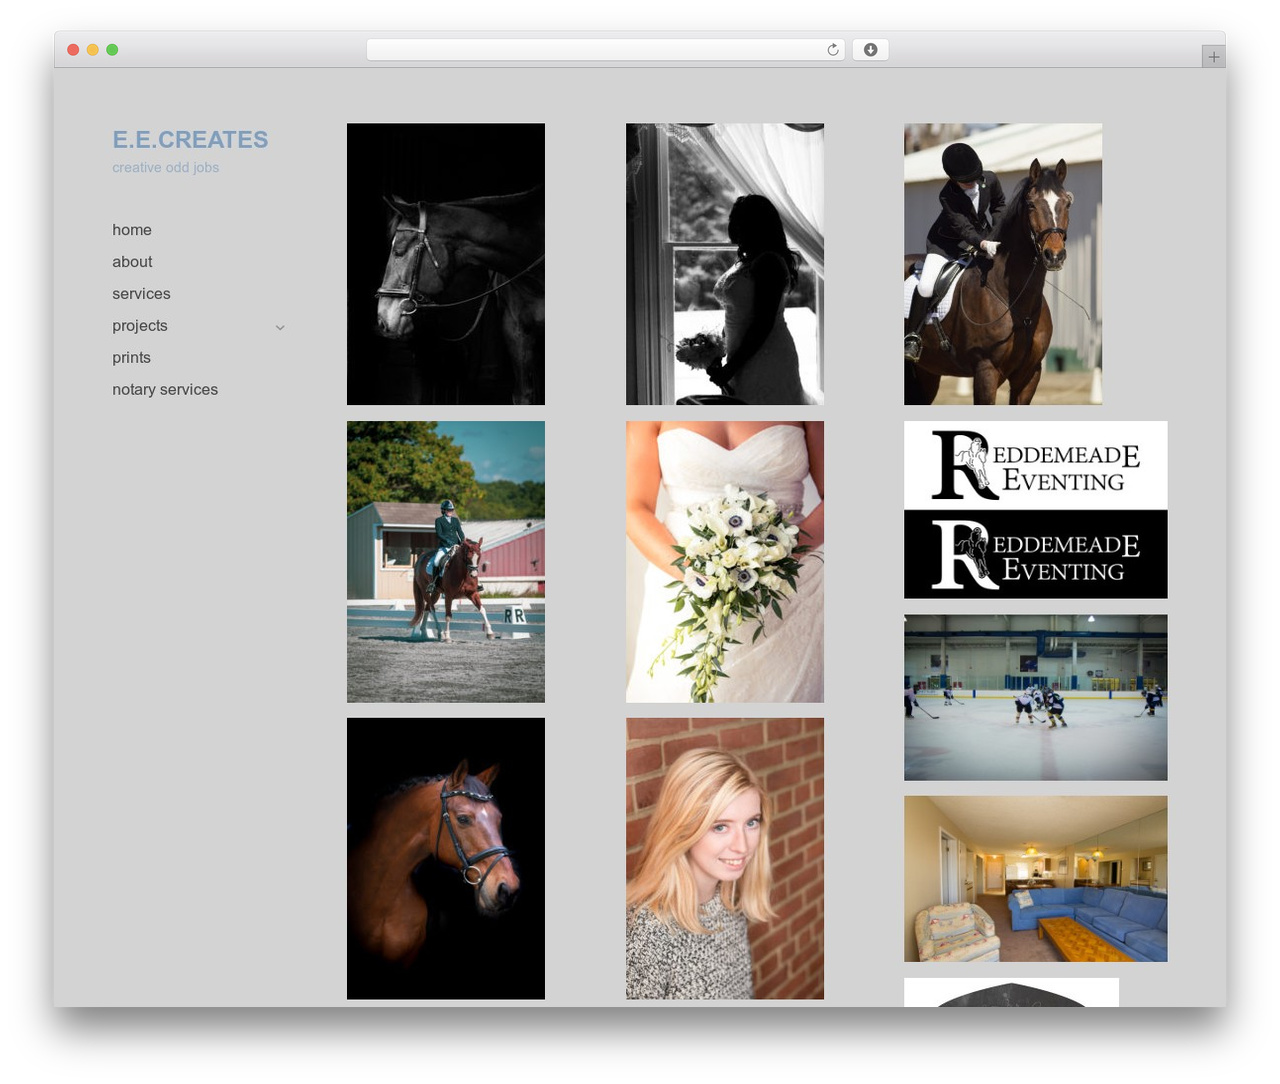Close the browser window
Screen dimensions: 1280x1084
(x=73, y=50)
